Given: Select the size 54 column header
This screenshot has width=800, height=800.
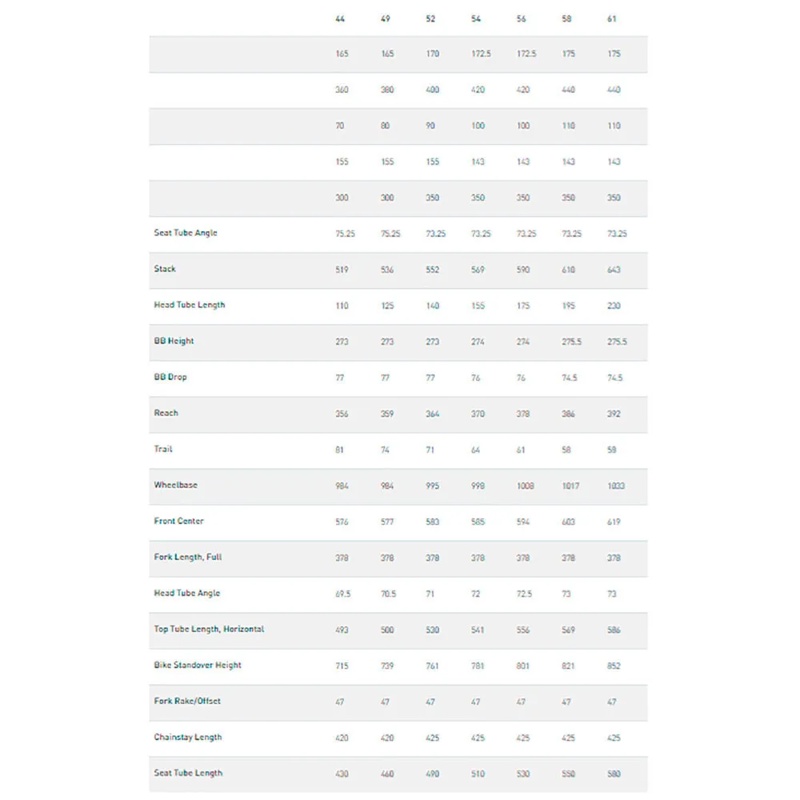Looking at the screenshot, I should click(x=475, y=18).
